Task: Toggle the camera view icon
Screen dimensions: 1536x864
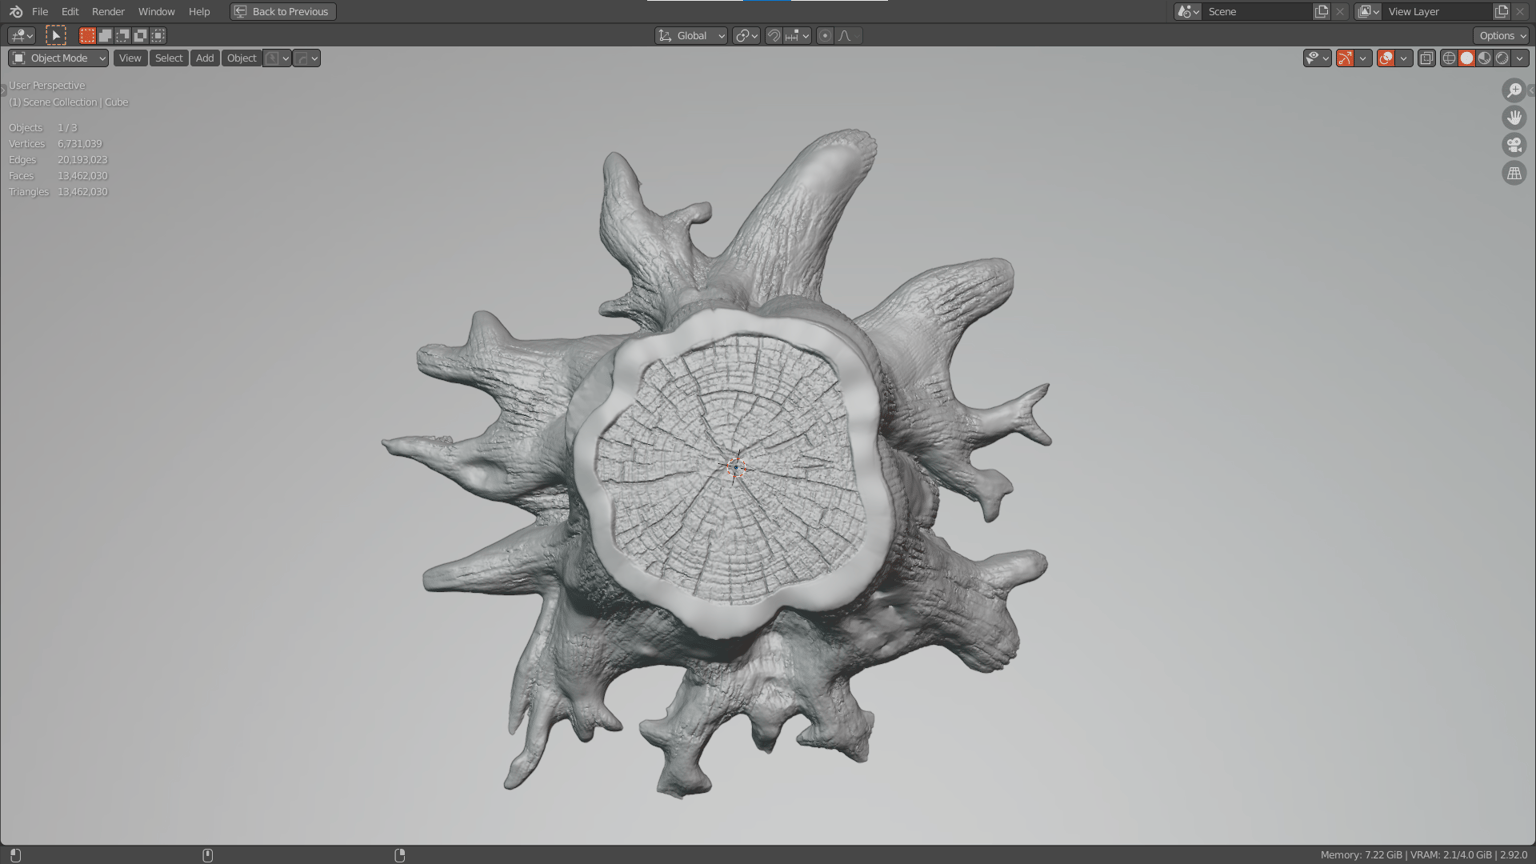Action: (1514, 145)
